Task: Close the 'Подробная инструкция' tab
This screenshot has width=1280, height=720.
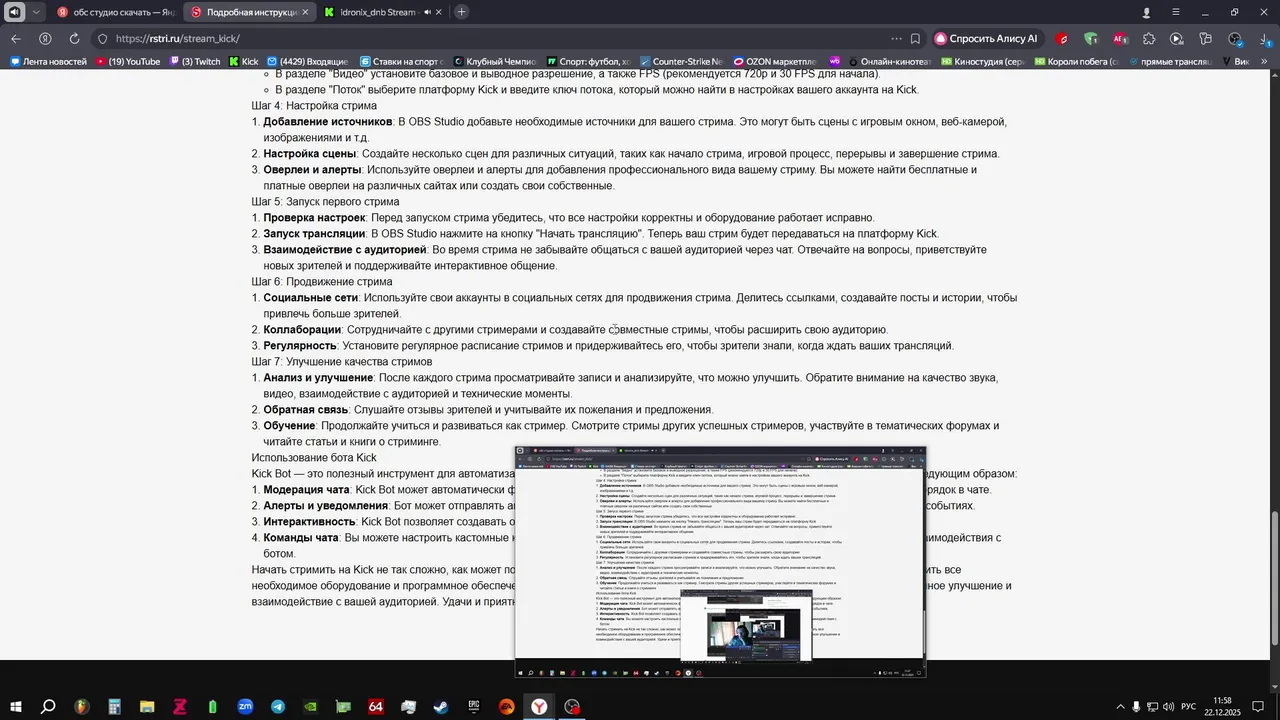Action: 307,12
